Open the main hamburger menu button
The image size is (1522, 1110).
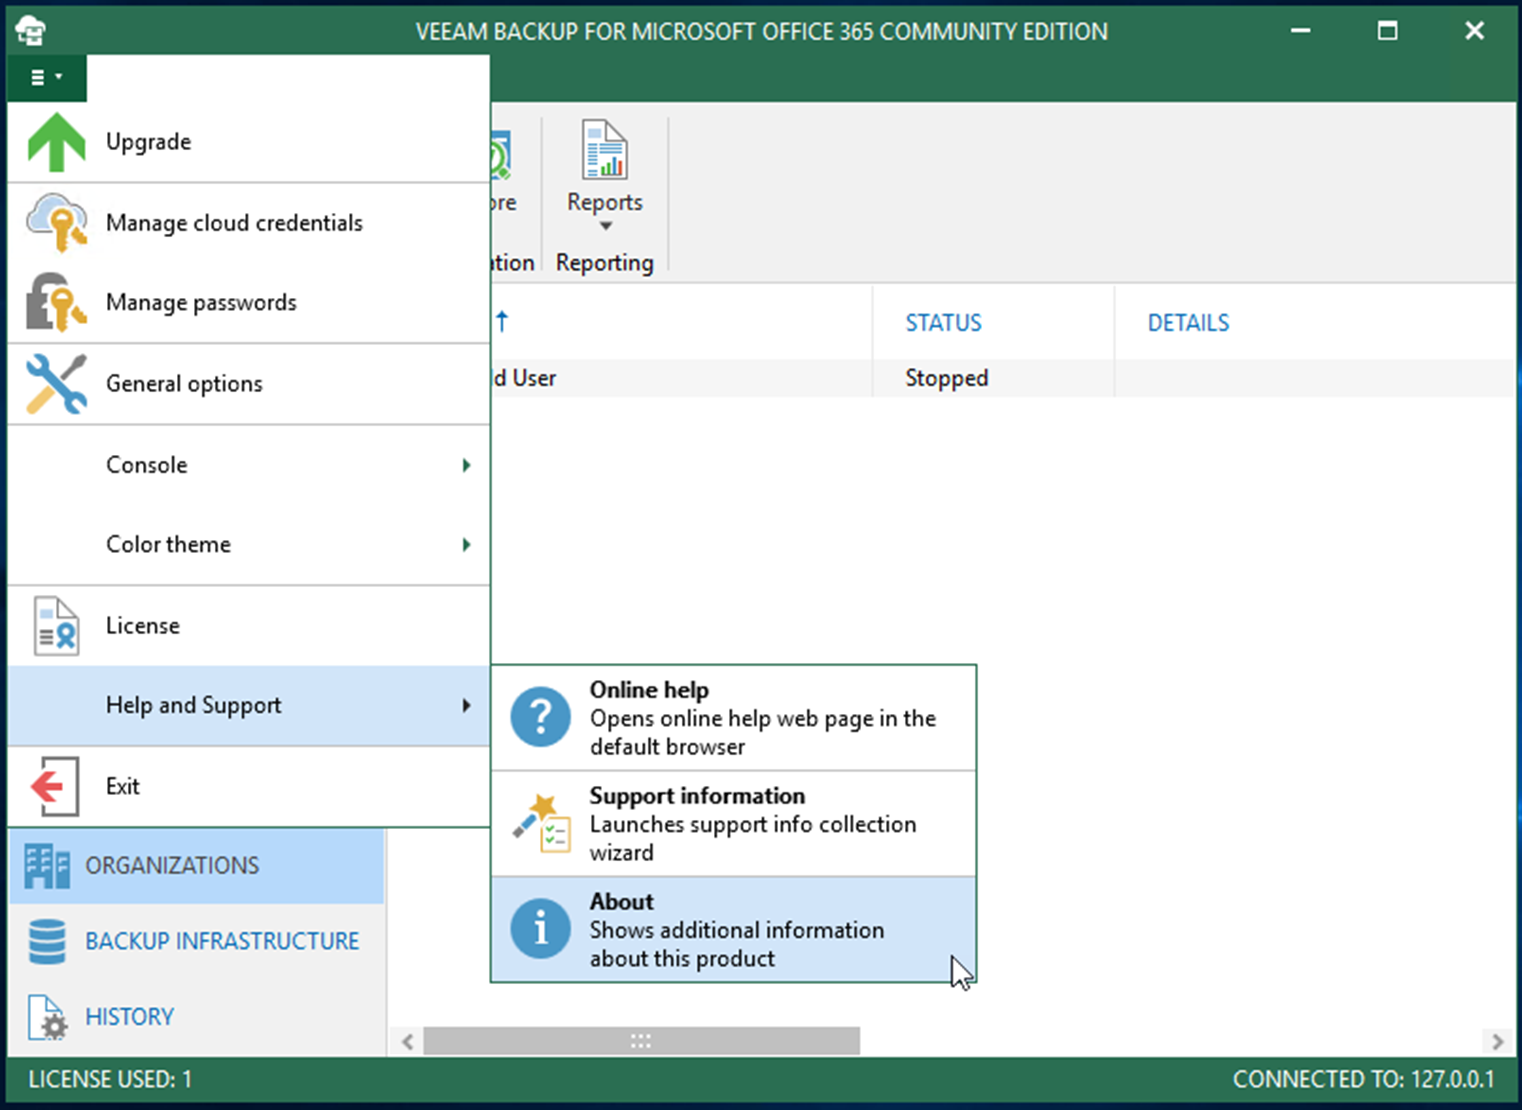point(47,77)
